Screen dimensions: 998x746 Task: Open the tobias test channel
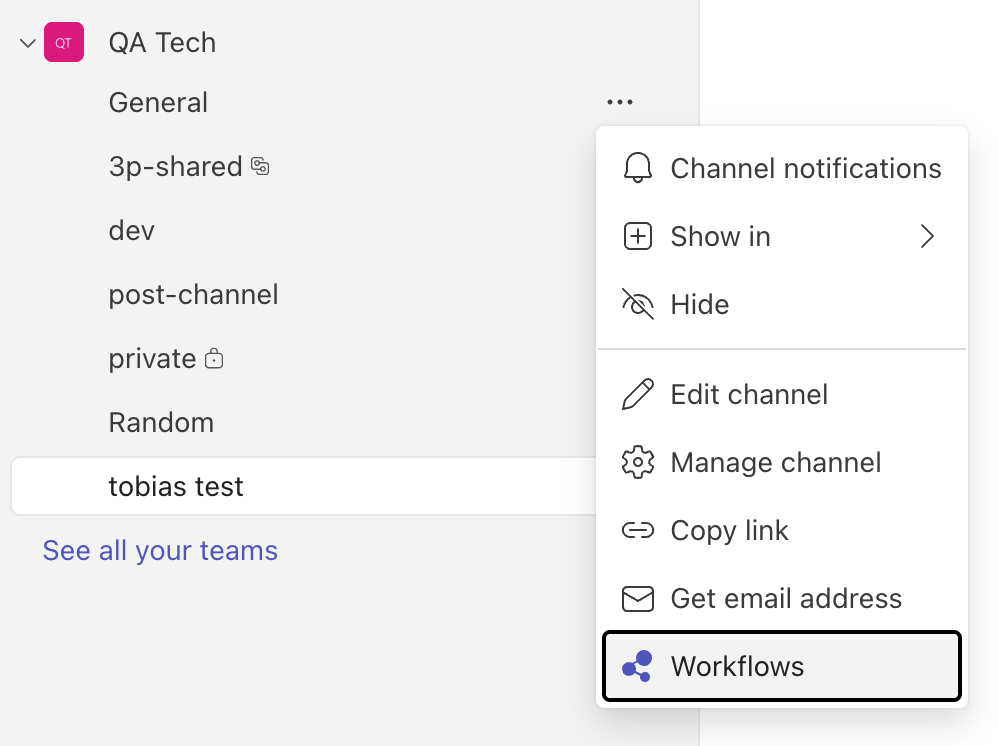click(176, 486)
